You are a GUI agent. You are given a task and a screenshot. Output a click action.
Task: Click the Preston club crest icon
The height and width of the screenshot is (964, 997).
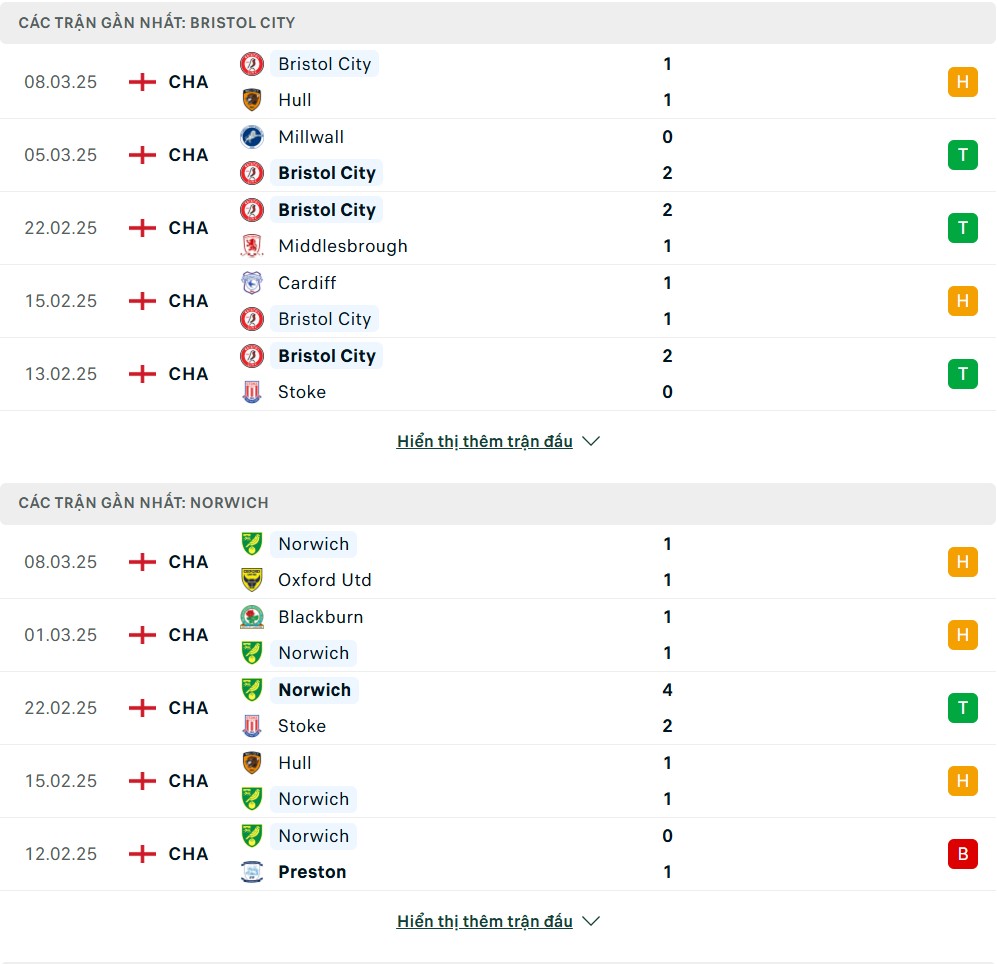(x=252, y=871)
